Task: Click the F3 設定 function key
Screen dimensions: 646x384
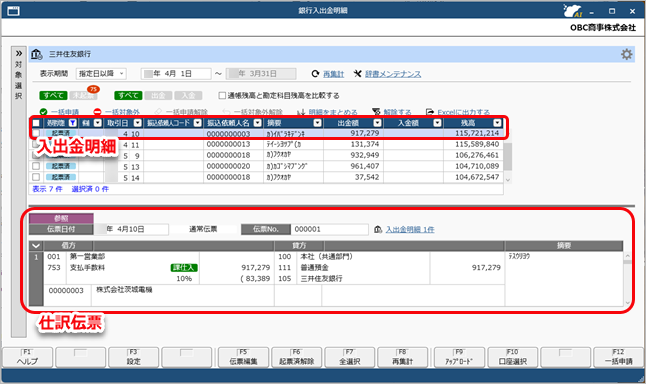Action: [x=133, y=357]
